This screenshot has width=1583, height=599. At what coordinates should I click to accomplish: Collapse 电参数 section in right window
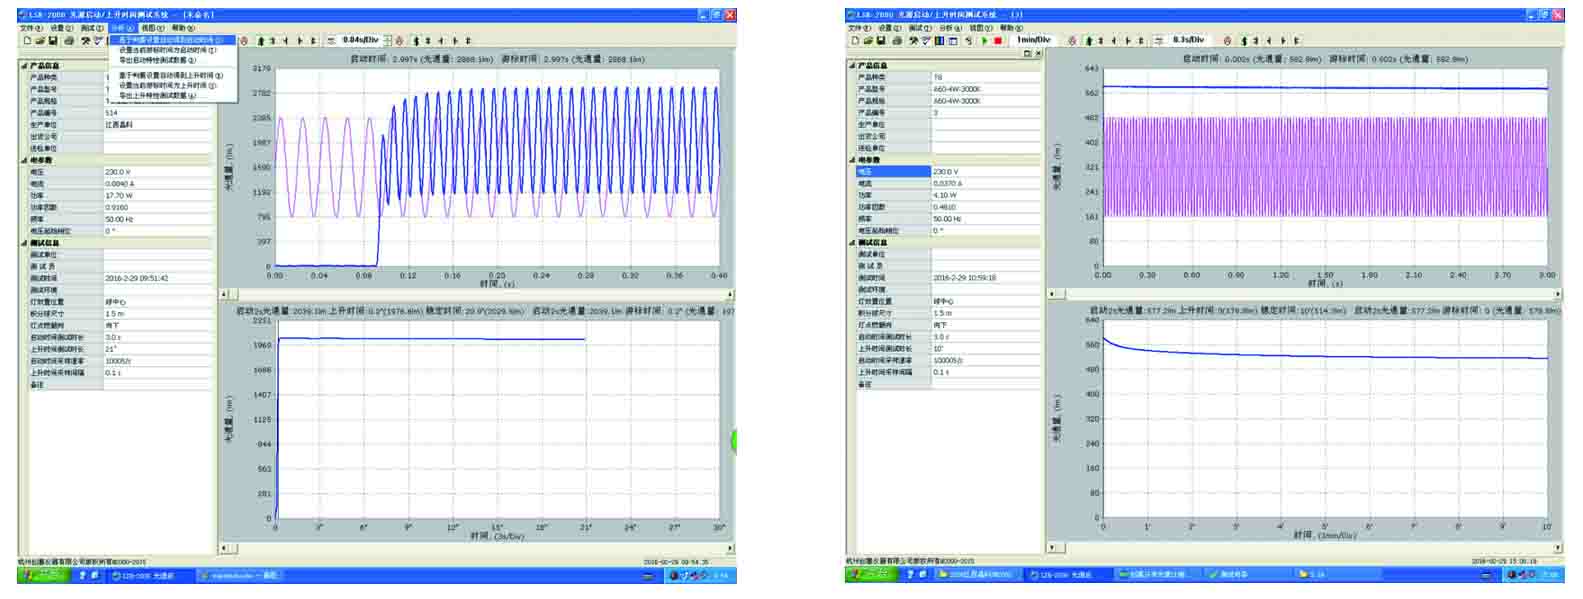point(853,160)
